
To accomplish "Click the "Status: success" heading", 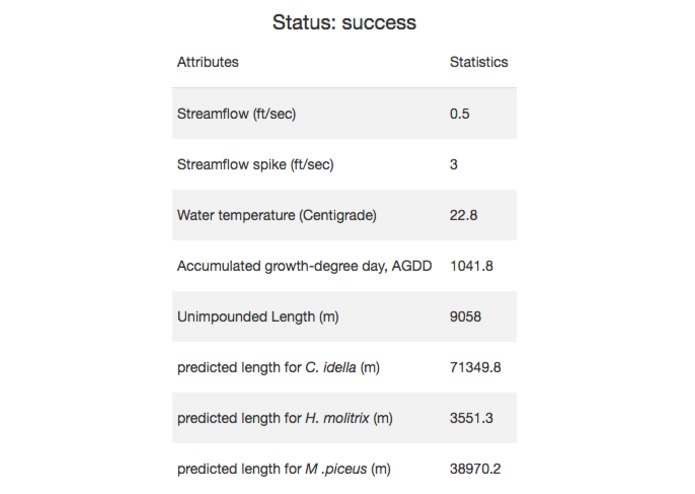I will tap(344, 22).
